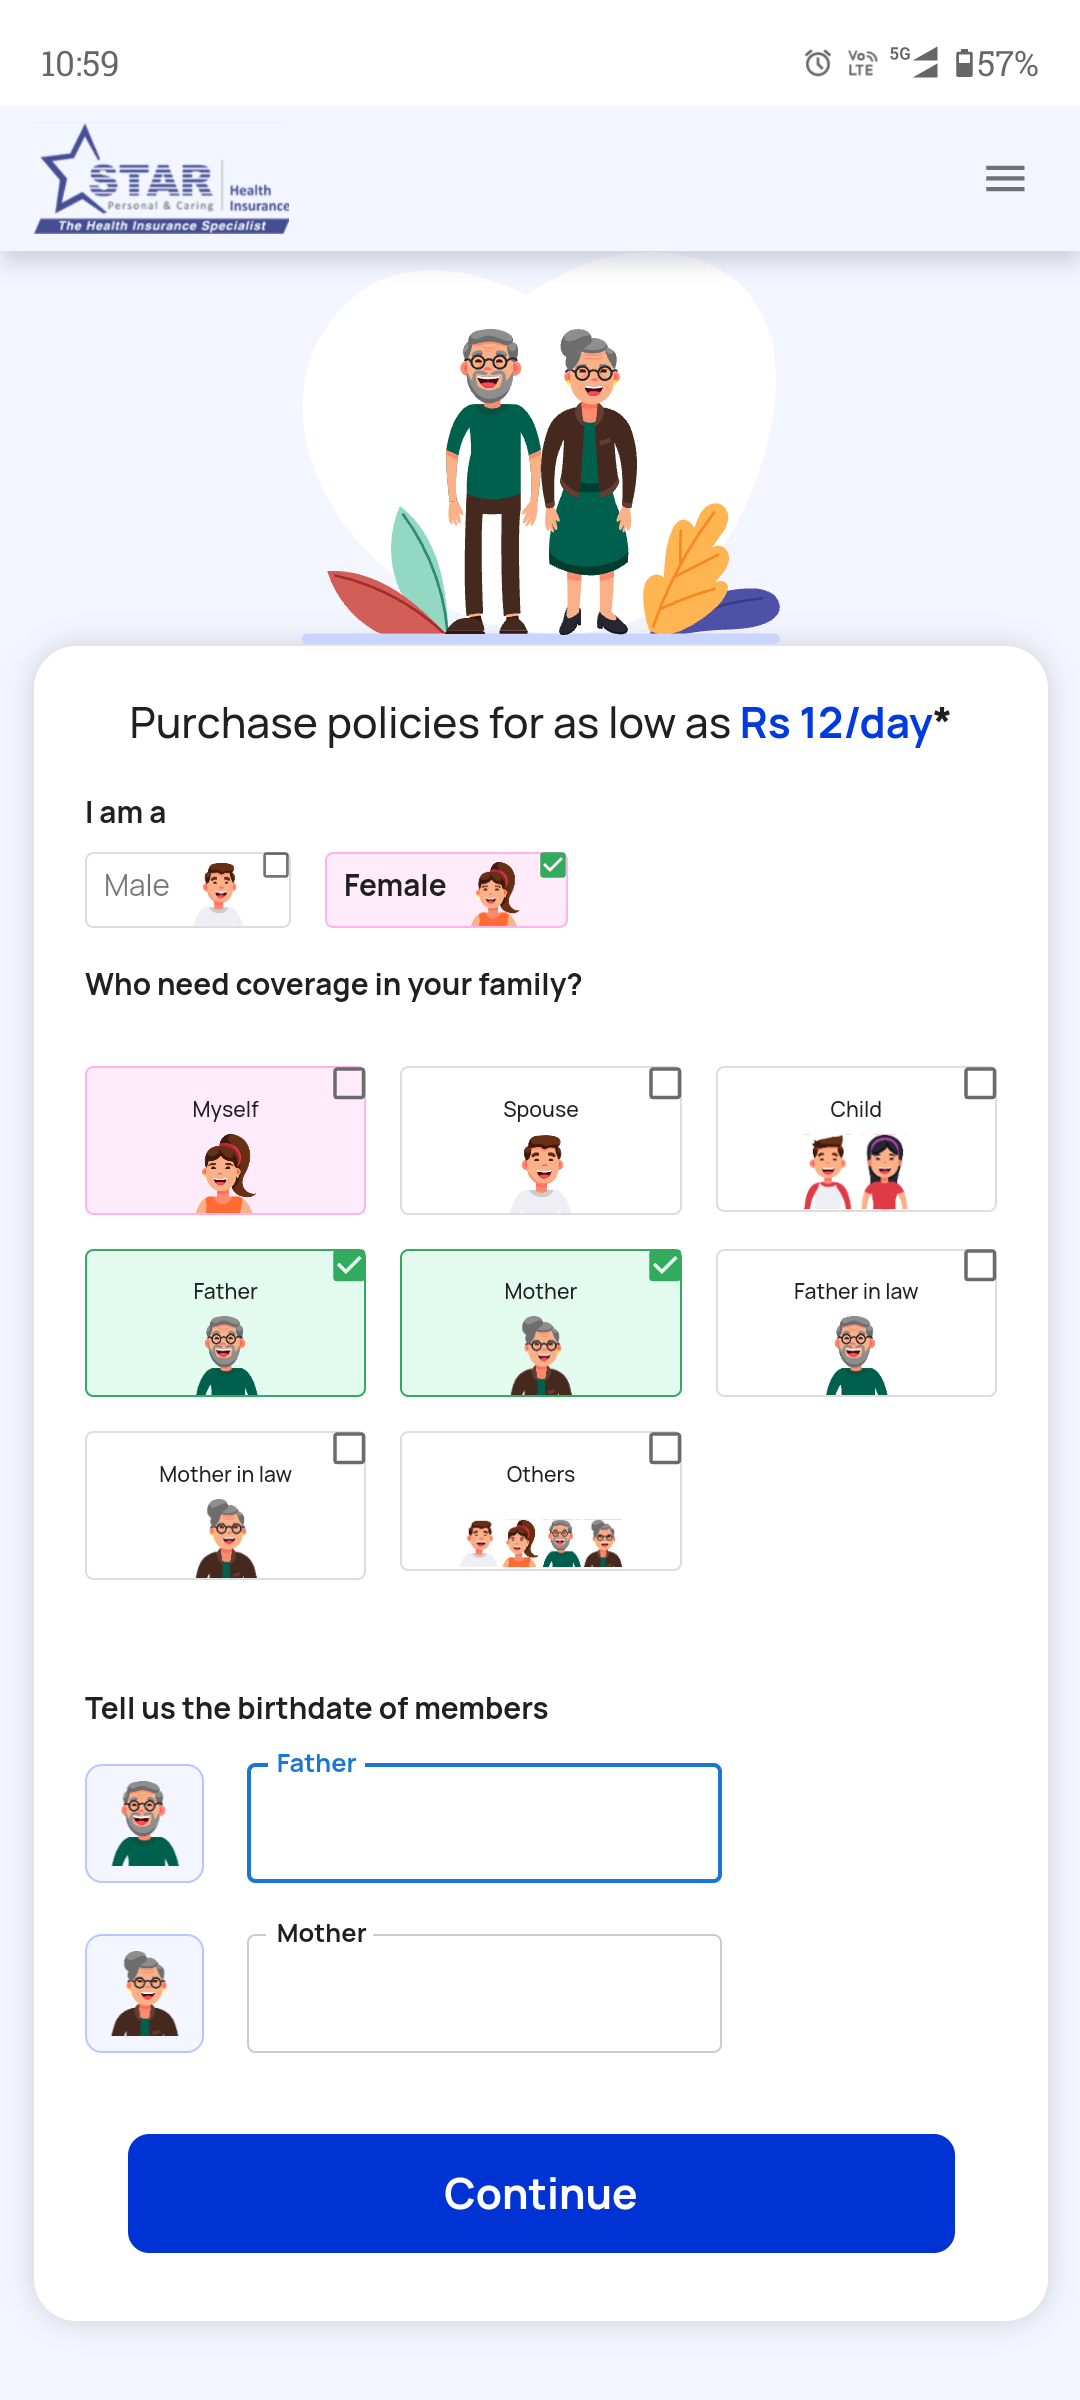Tap the Star Health Insurance logo
The height and width of the screenshot is (2400, 1080).
click(x=162, y=180)
